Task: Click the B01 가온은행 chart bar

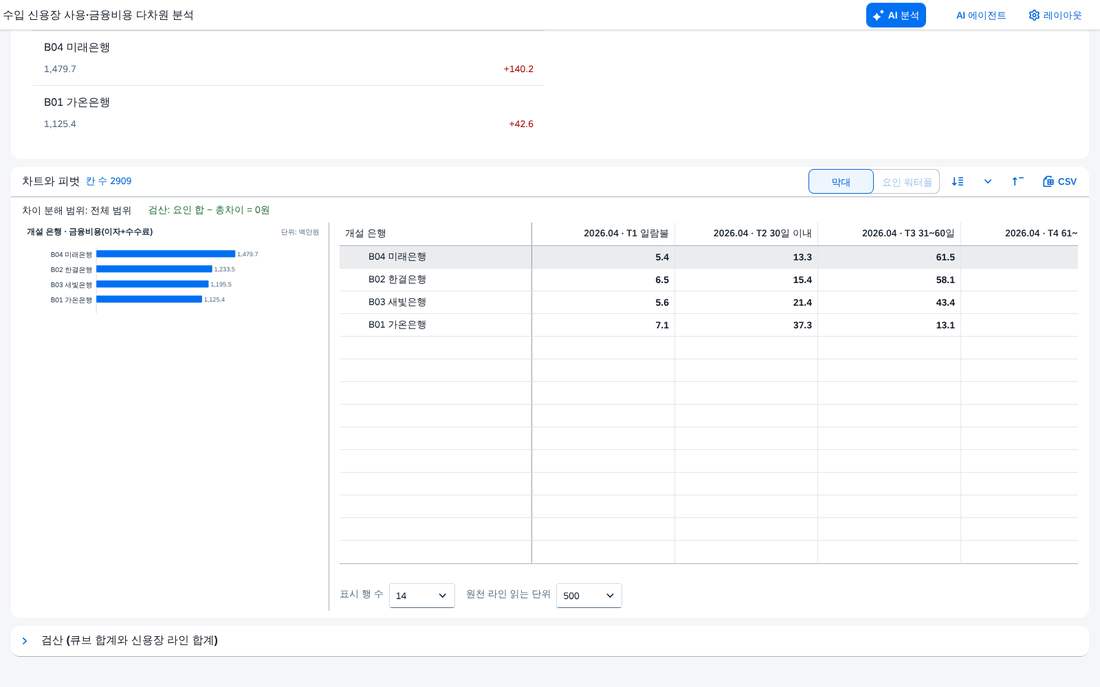Action: [149, 299]
